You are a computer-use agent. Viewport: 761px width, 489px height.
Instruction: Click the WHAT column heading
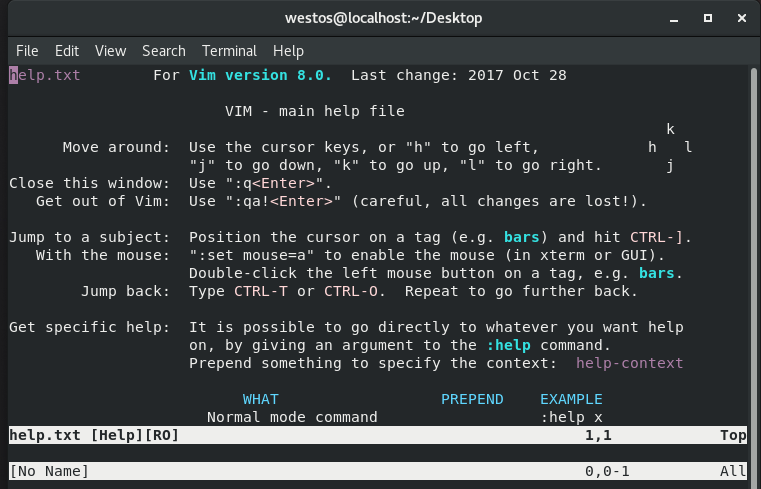pos(261,399)
